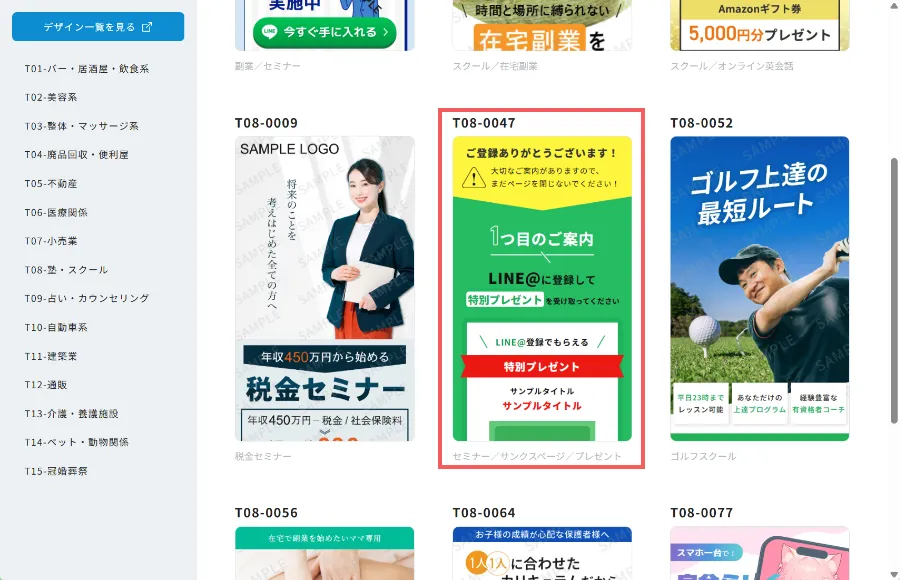Select T01-バー・居酒屋・飲食系 category
This screenshot has width=900, height=580.
pyautogui.click(x=87, y=68)
